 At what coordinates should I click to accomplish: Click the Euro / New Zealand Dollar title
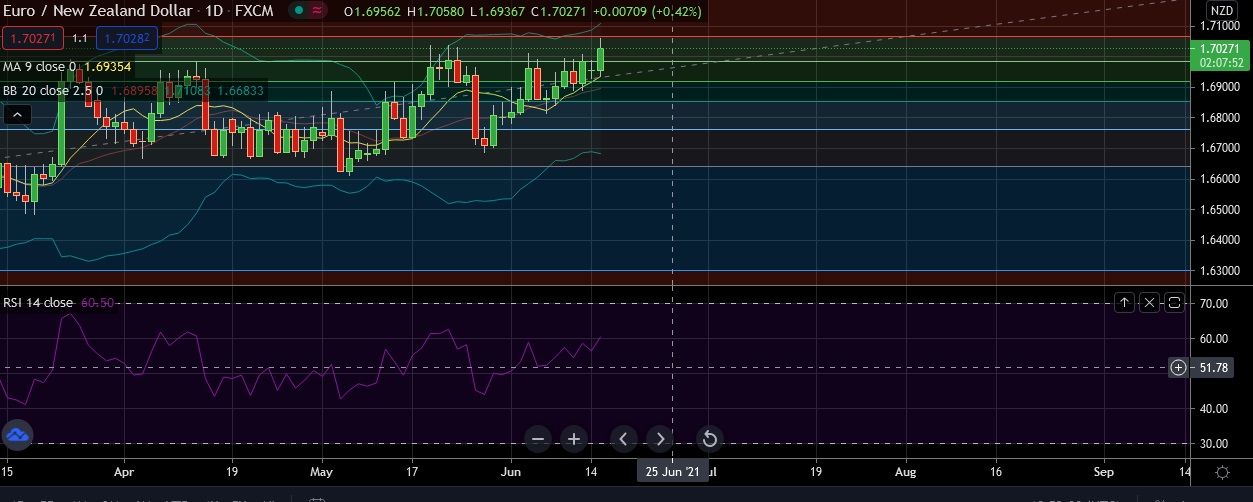(97, 11)
